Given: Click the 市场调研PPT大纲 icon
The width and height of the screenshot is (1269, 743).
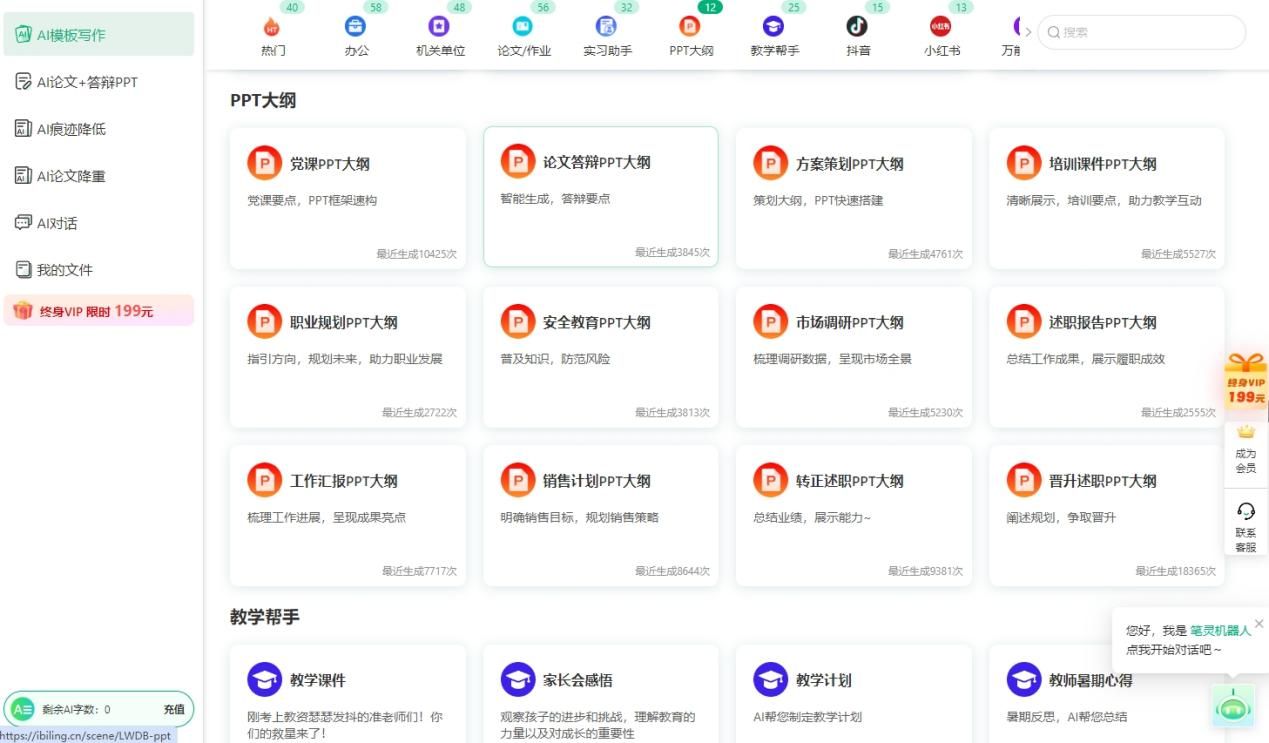Looking at the screenshot, I should click(770, 322).
